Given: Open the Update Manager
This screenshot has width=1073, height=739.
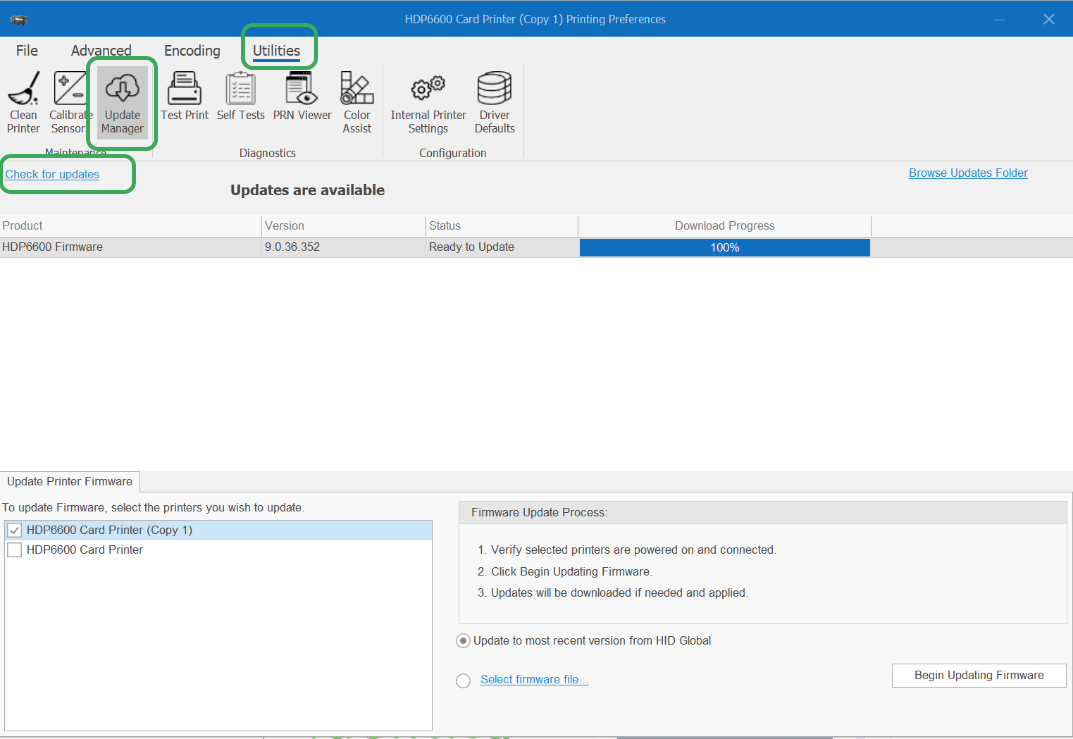Looking at the screenshot, I should [x=122, y=103].
